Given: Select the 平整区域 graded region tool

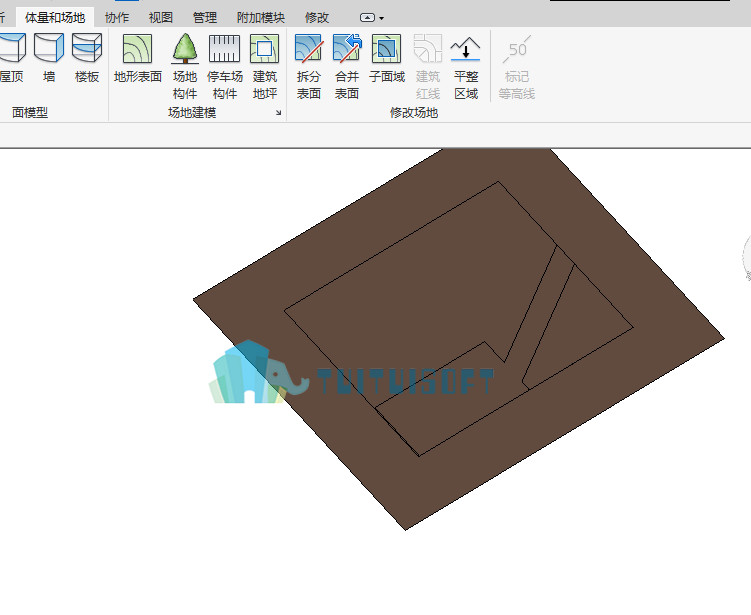Looking at the screenshot, I should 466,66.
